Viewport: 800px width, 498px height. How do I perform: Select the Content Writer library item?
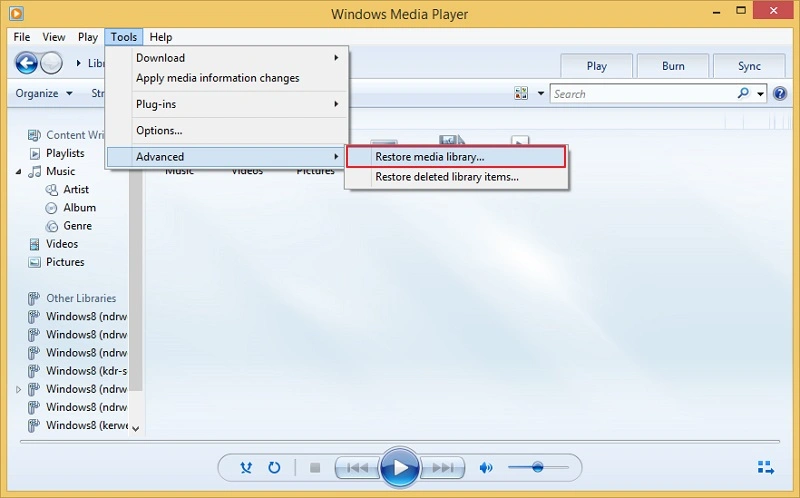tap(75, 135)
